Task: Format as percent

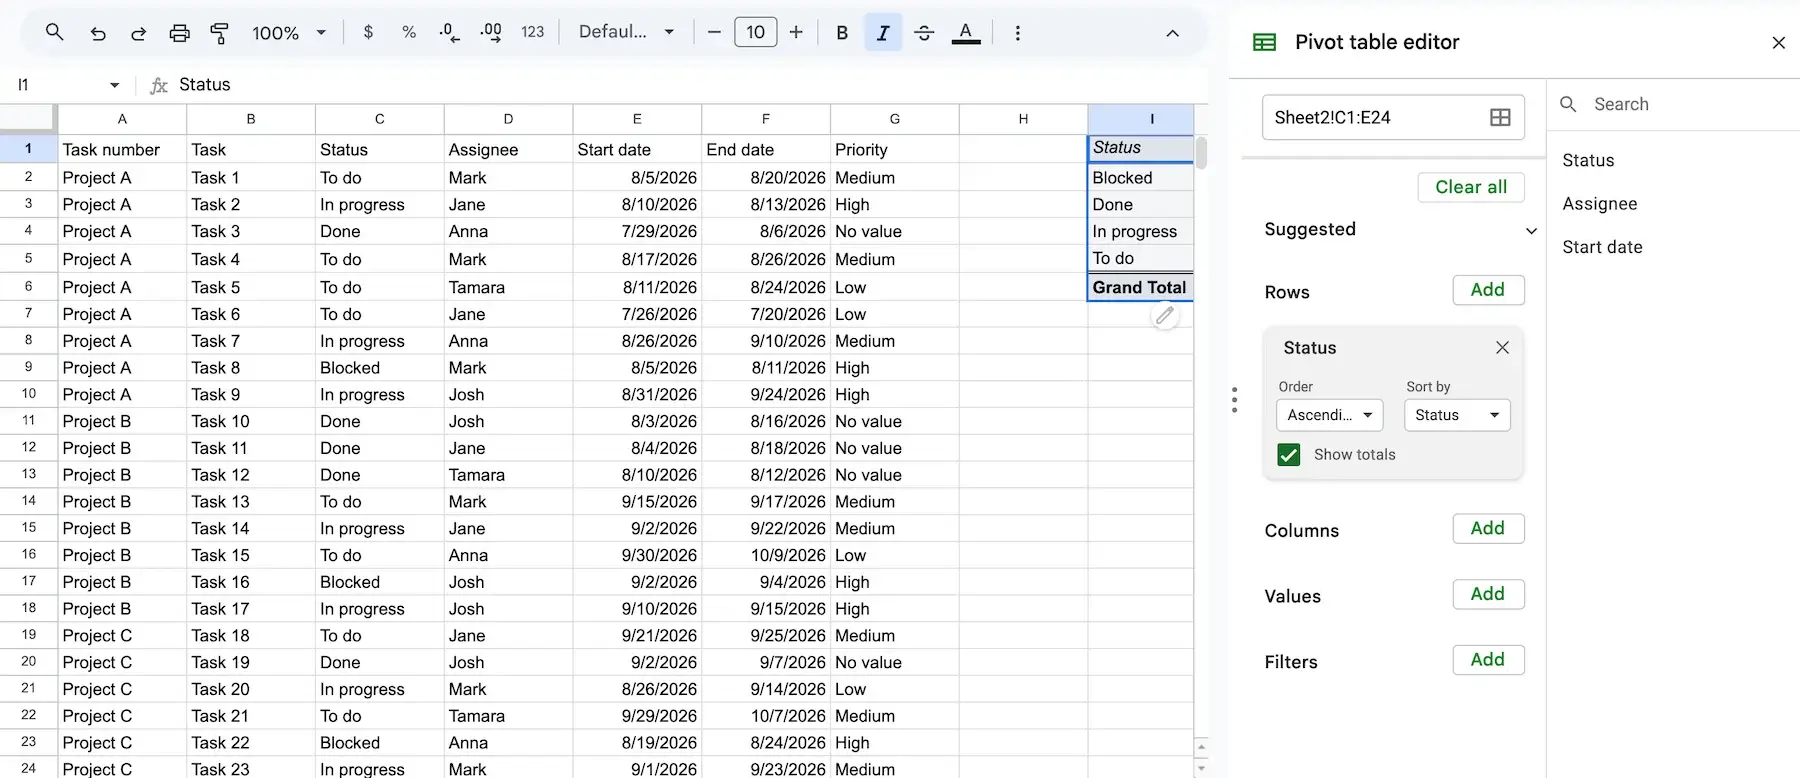Action: point(409,32)
